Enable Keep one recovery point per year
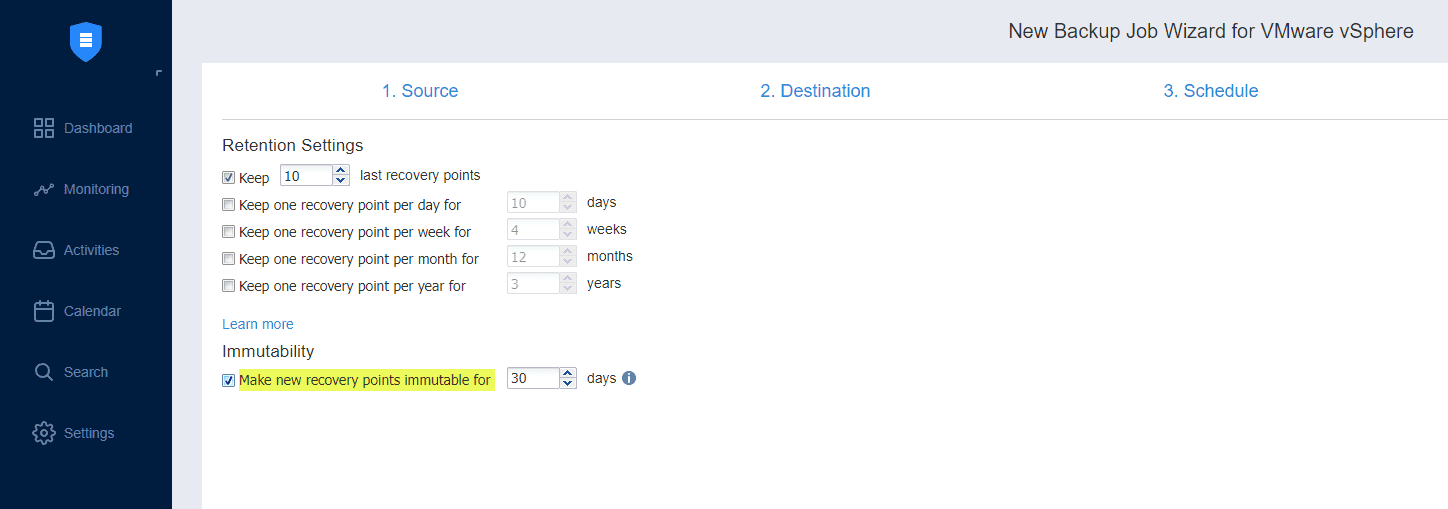 tap(229, 286)
